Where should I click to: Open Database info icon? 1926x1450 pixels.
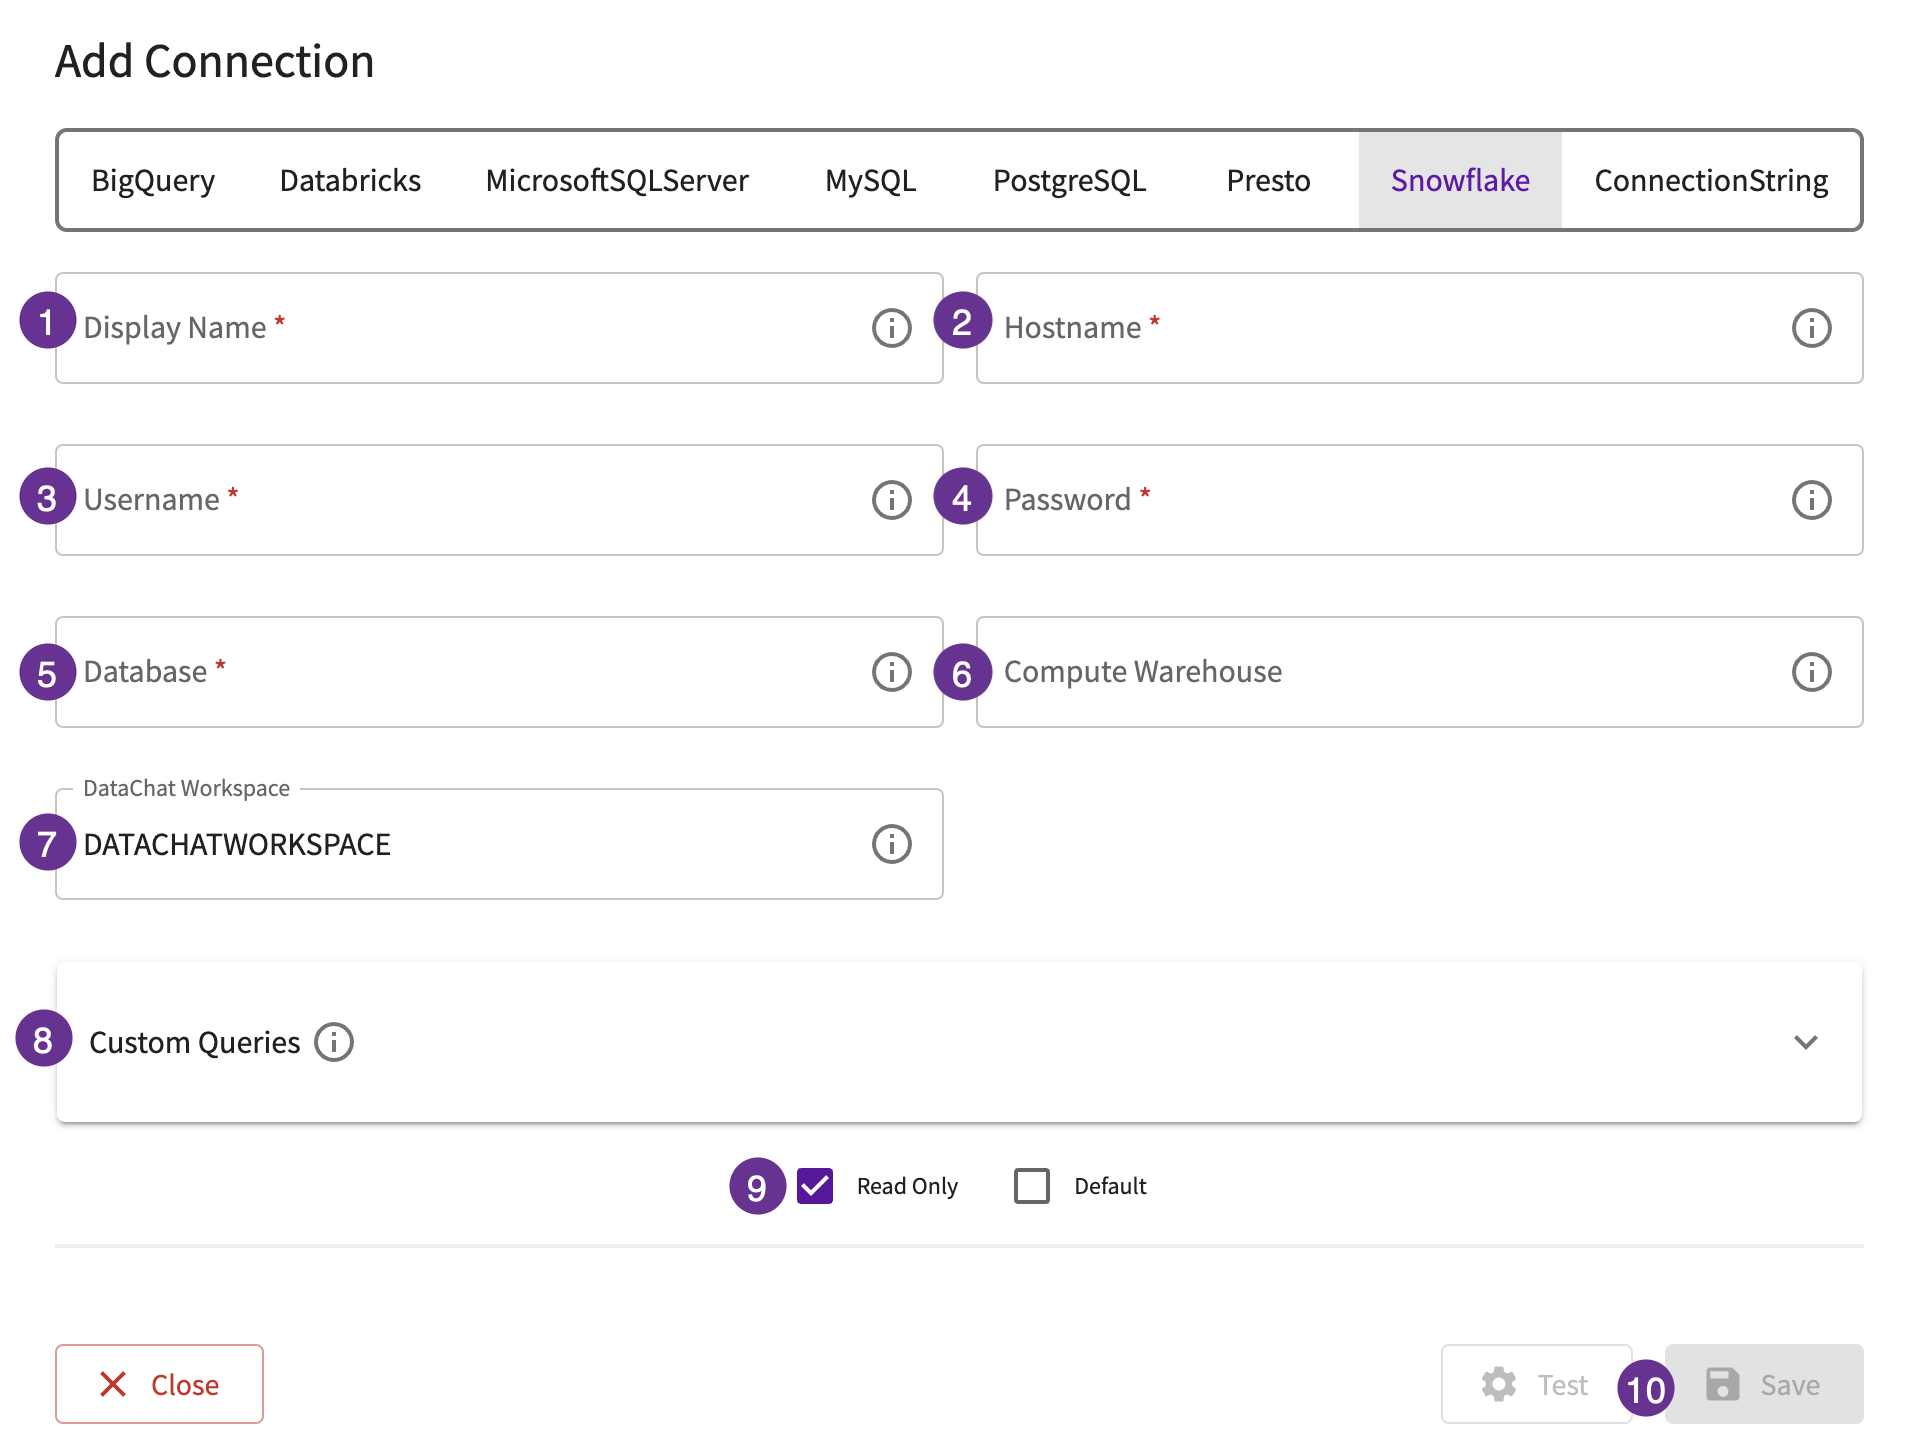click(891, 672)
